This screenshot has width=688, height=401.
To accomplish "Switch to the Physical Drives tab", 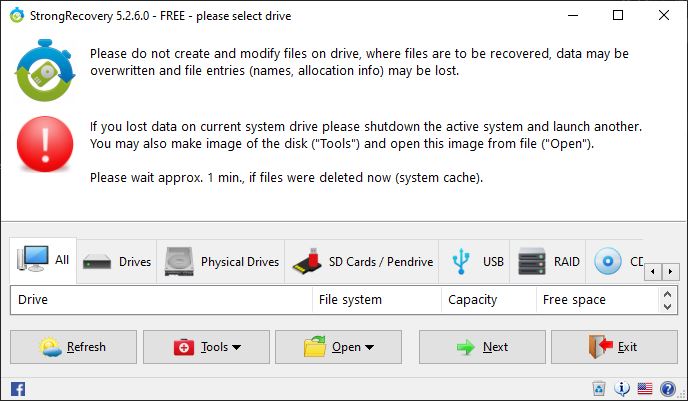I will tap(221, 261).
